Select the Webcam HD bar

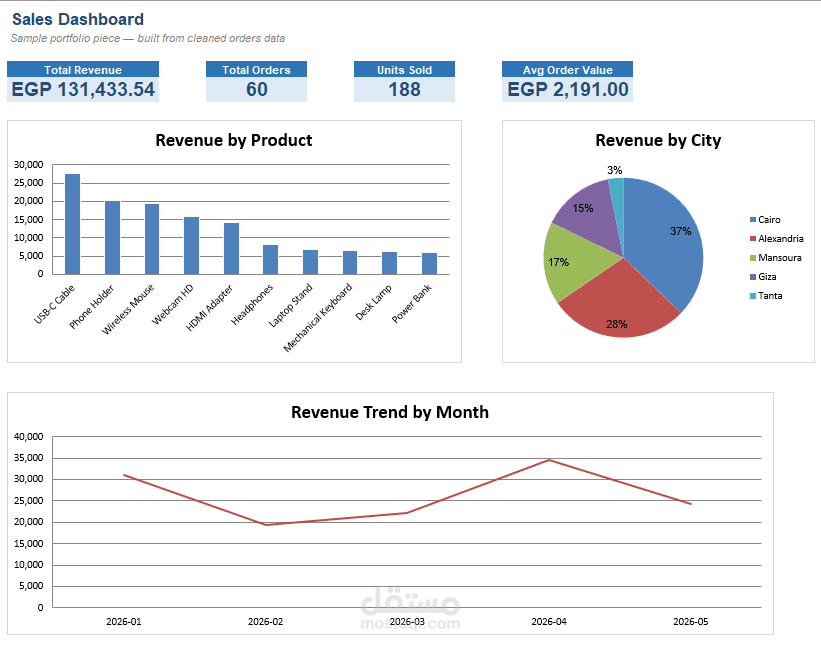(x=191, y=246)
